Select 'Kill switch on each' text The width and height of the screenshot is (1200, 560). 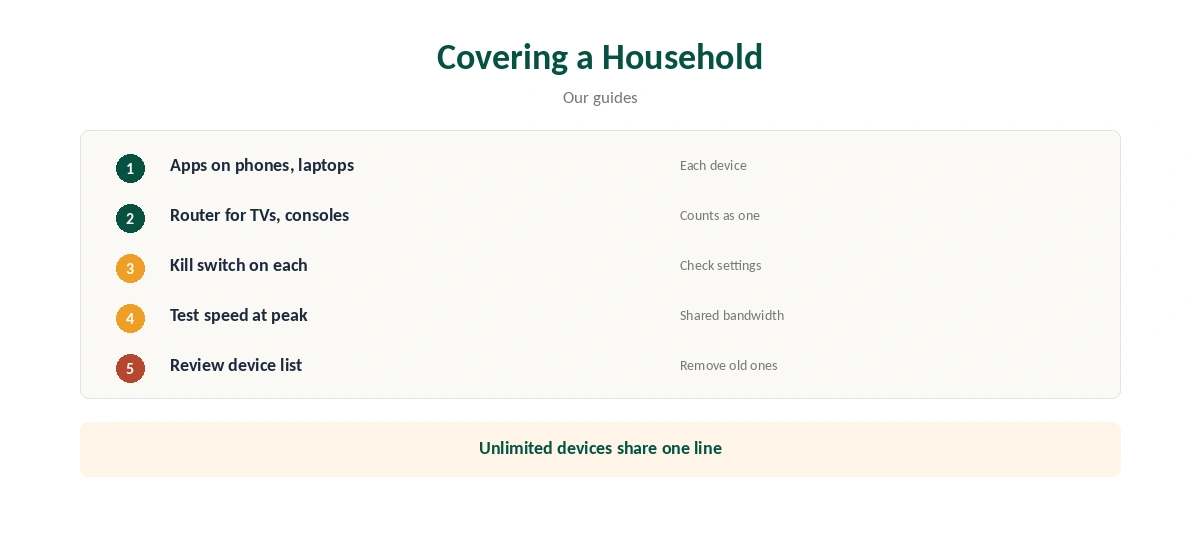[238, 265]
